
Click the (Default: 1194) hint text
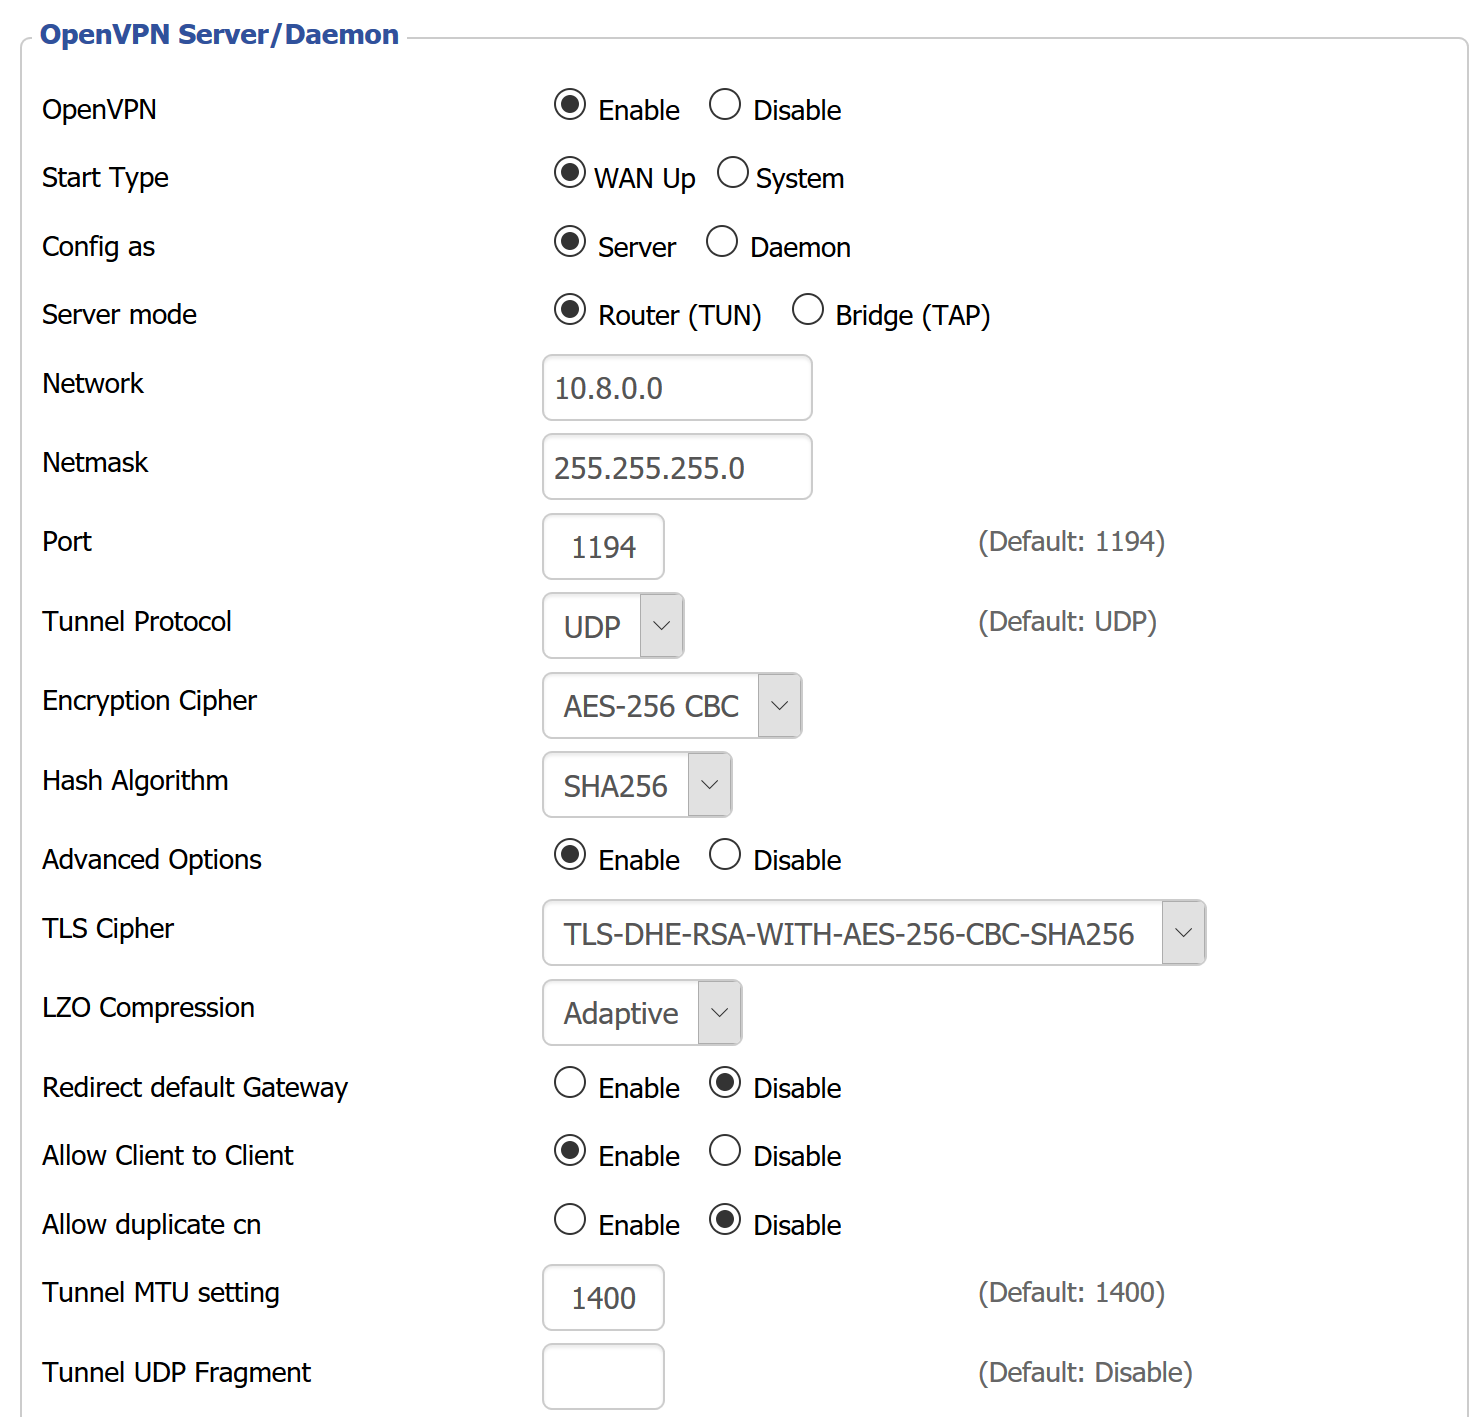click(x=1071, y=542)
